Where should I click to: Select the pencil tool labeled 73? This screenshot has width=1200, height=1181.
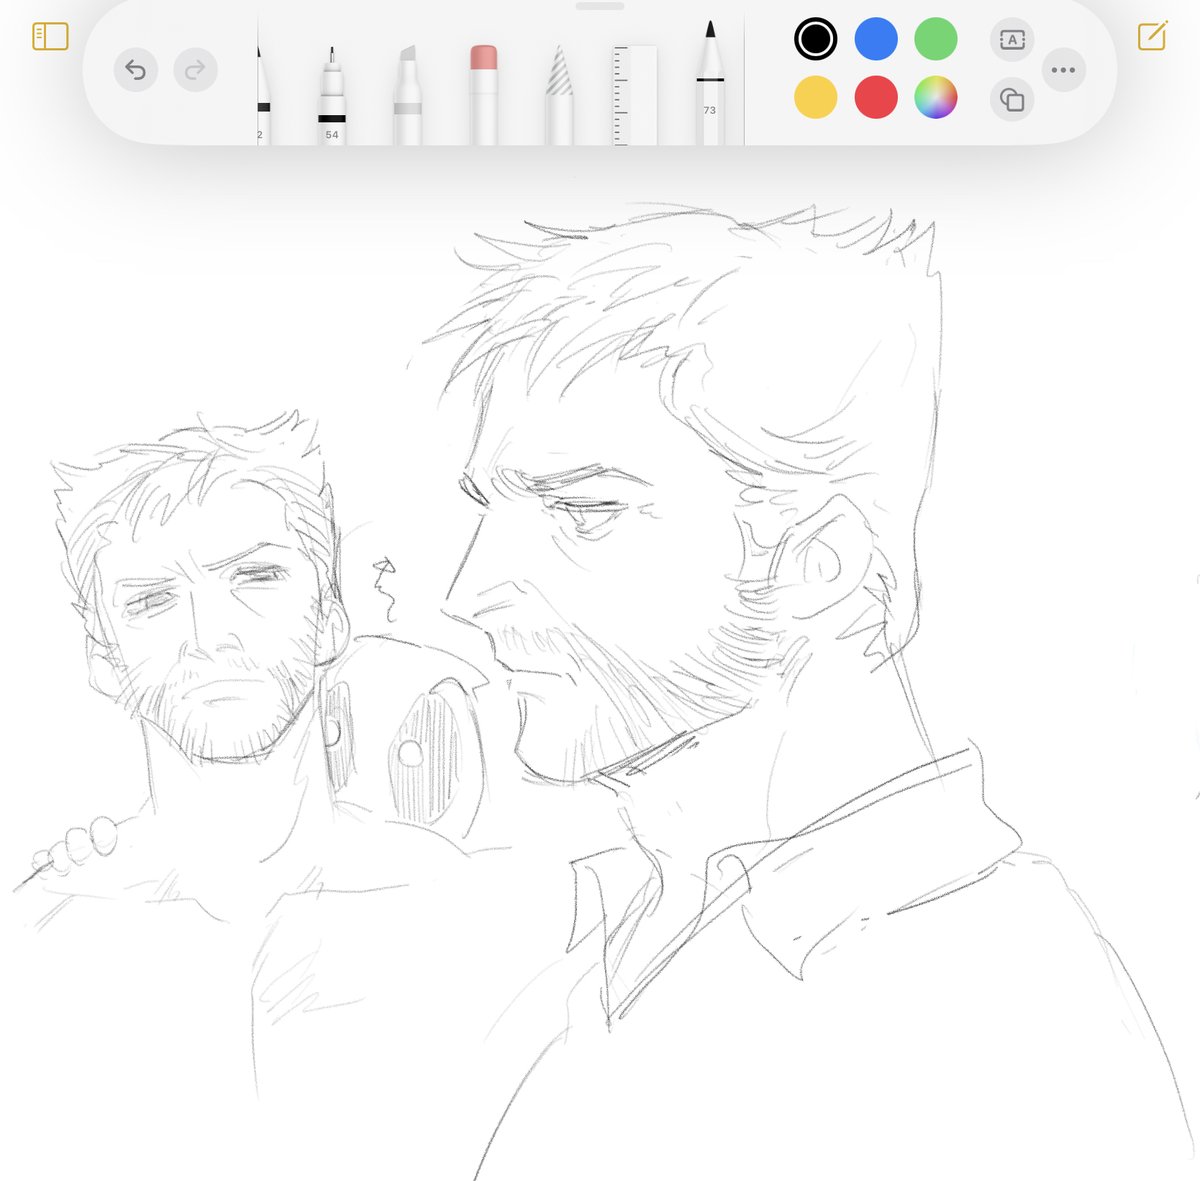(x=710, y=83)
